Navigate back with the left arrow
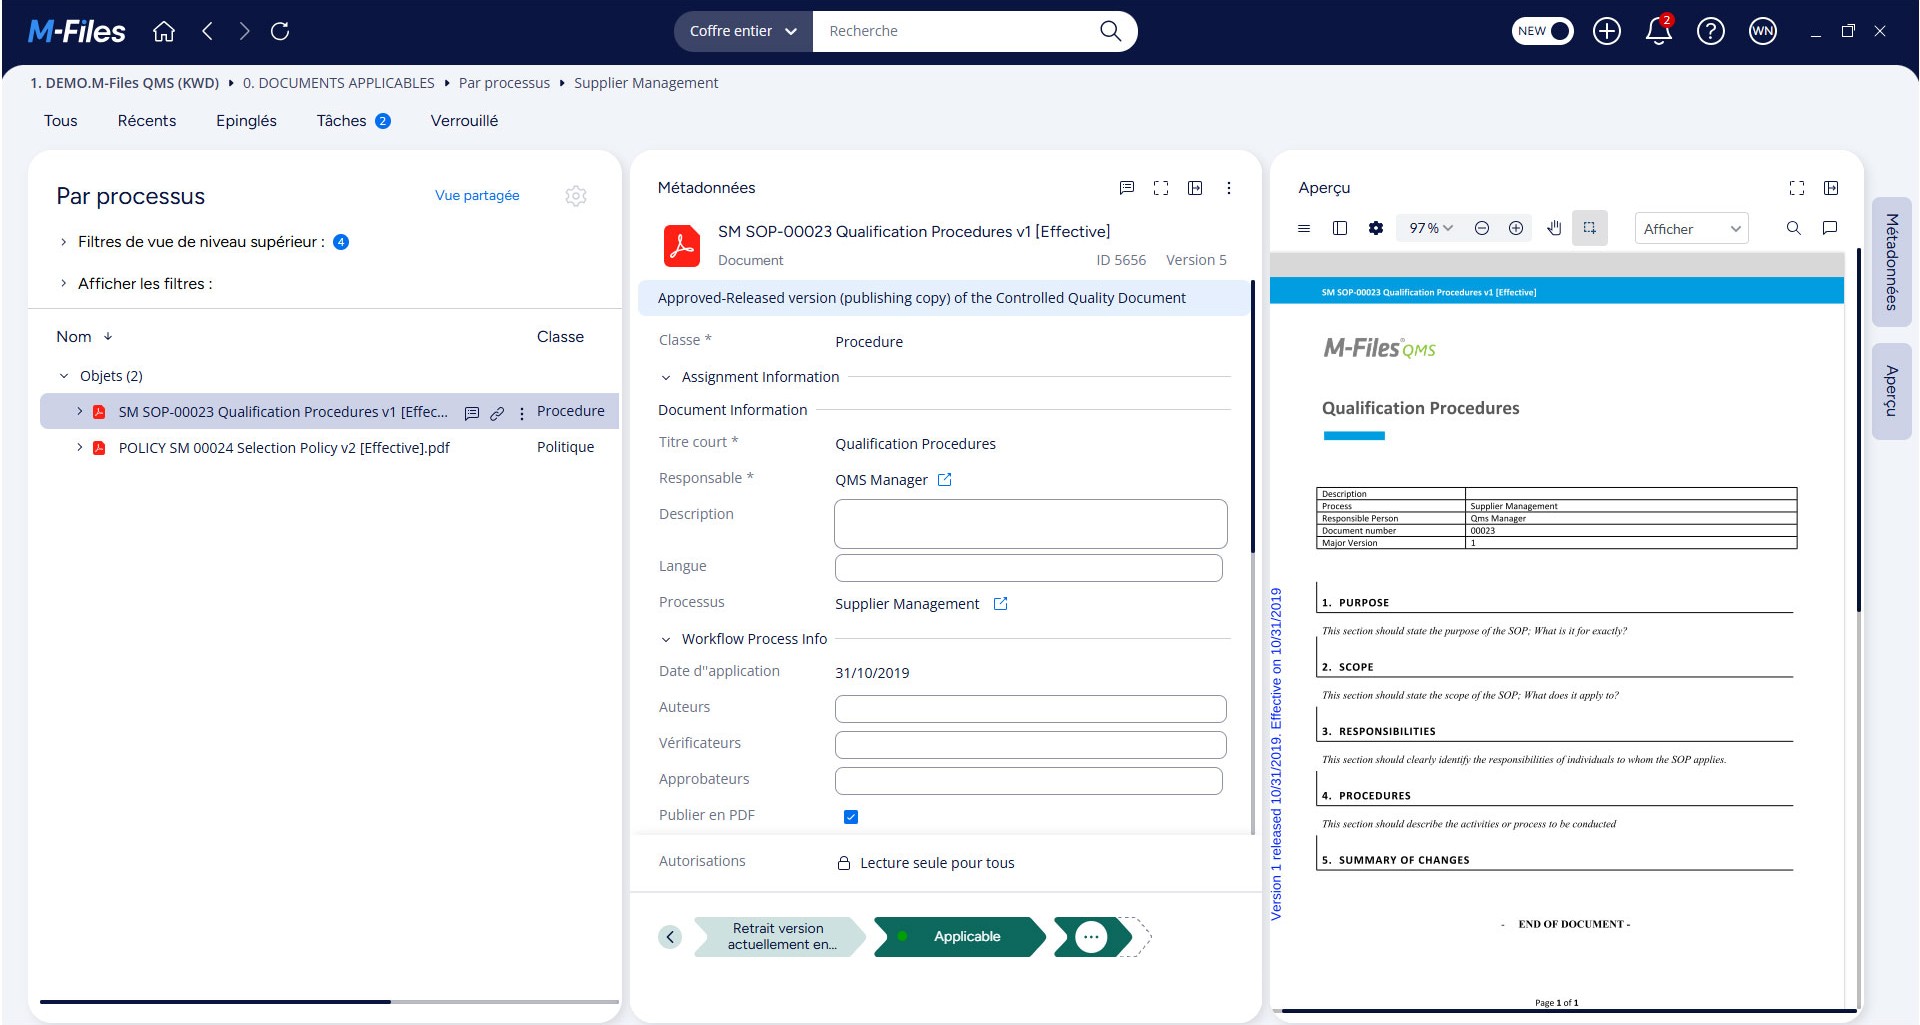Viewport: 1920px width, 1025px height. 207,32
